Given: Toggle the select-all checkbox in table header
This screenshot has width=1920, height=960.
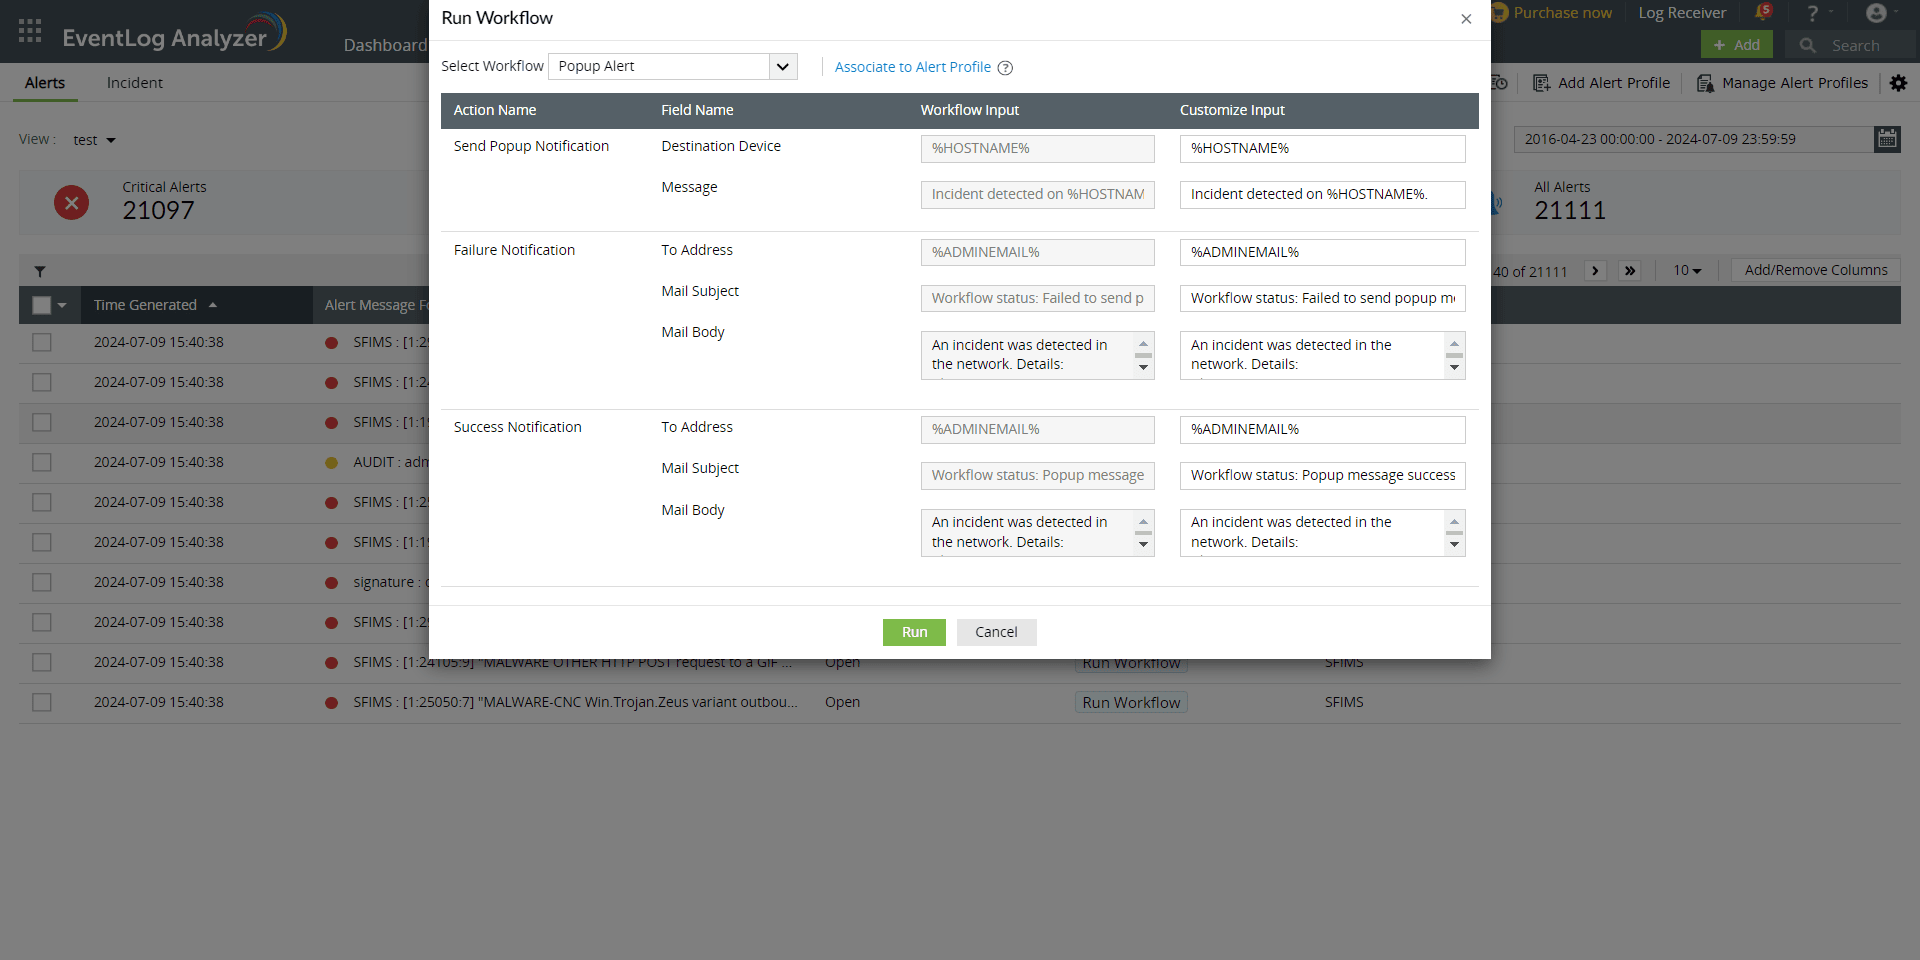Looking at the screenshot, I should 40,305.
